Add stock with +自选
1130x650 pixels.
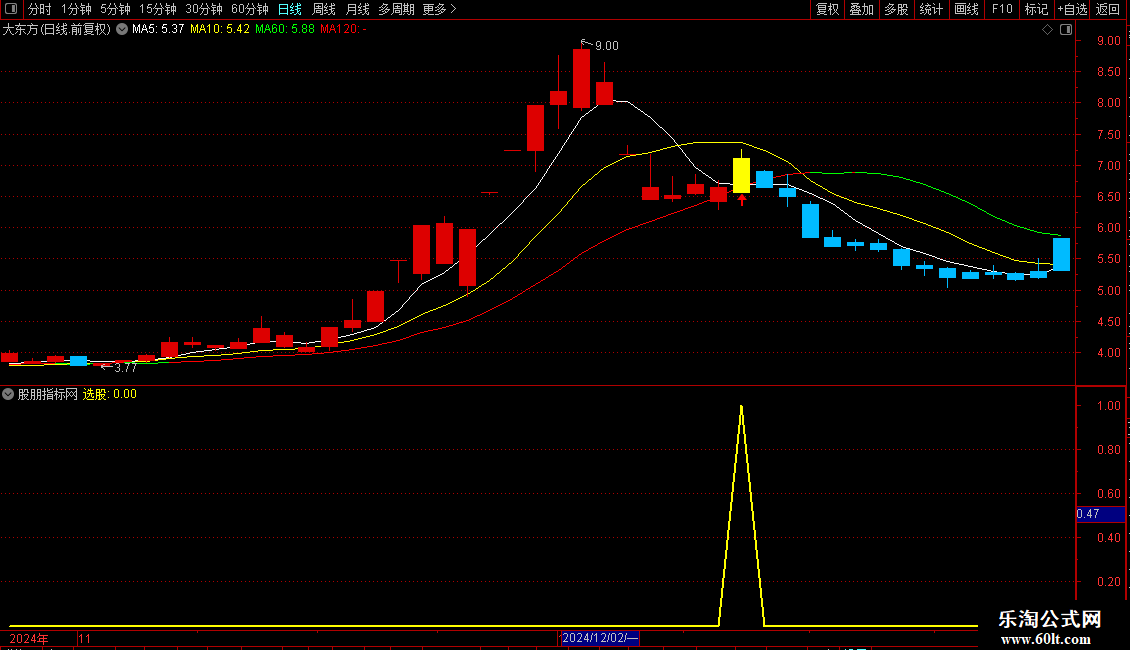click(x=1072, y=9)
